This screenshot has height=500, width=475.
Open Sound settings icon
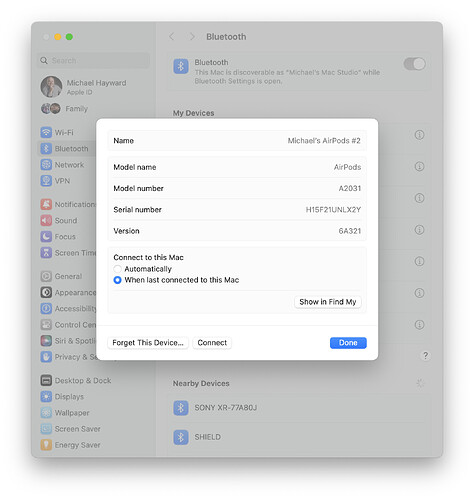[x=46, y=220]
